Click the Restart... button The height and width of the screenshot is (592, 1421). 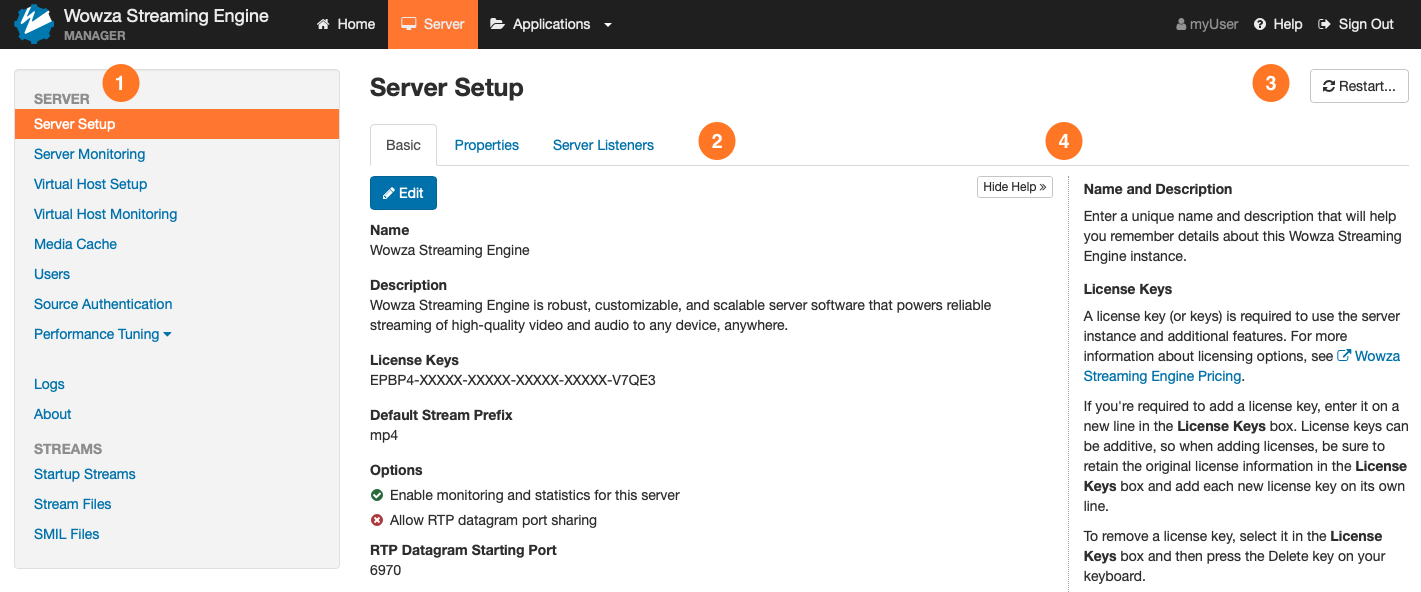(1359, 86)
